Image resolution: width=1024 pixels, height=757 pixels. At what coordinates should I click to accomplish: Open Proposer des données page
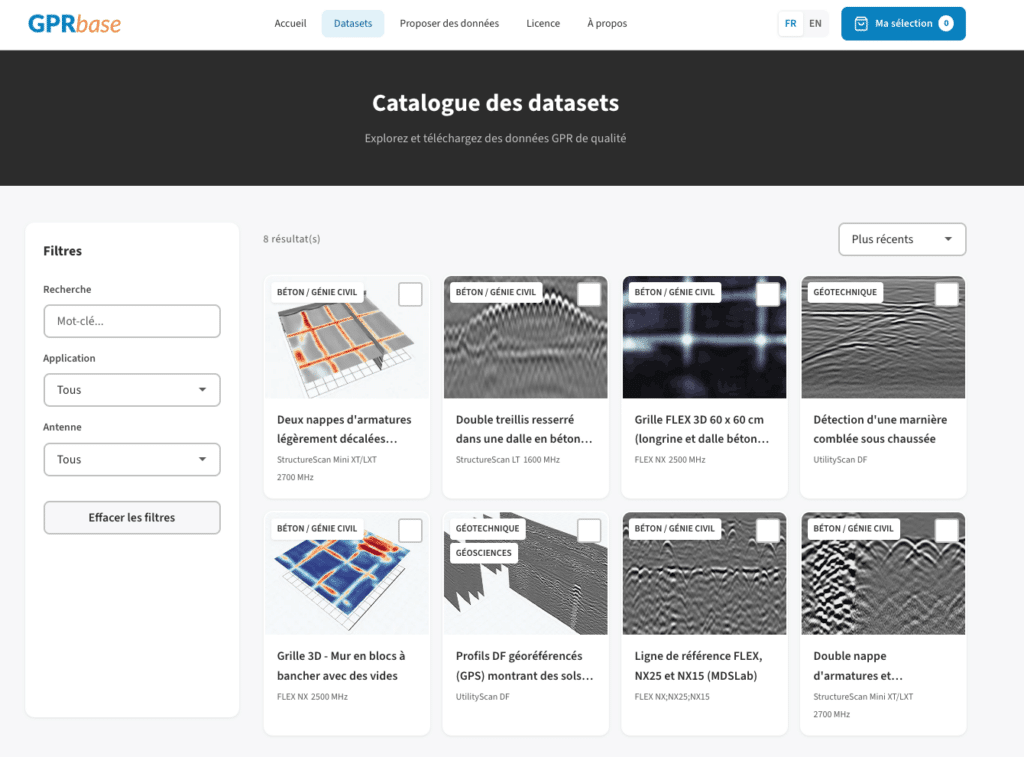[x=449, y=24]
